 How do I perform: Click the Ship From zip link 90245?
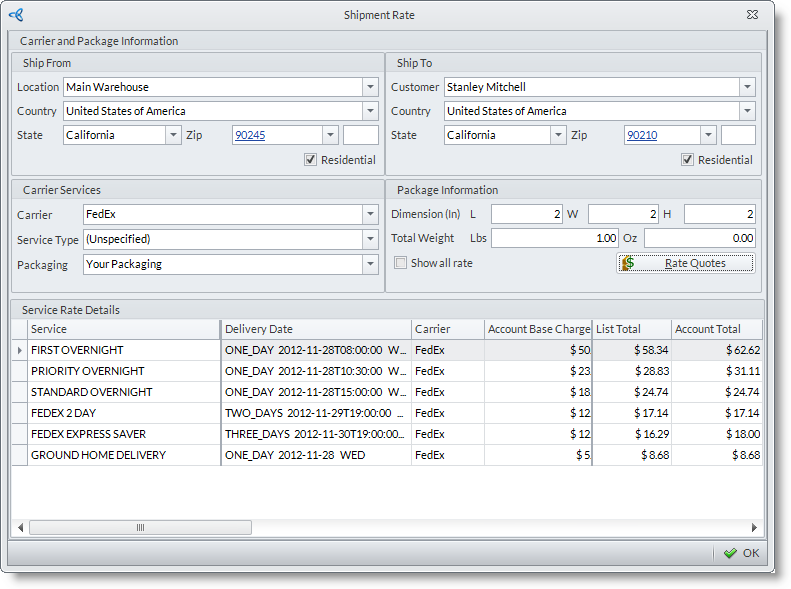click(249, 135)
